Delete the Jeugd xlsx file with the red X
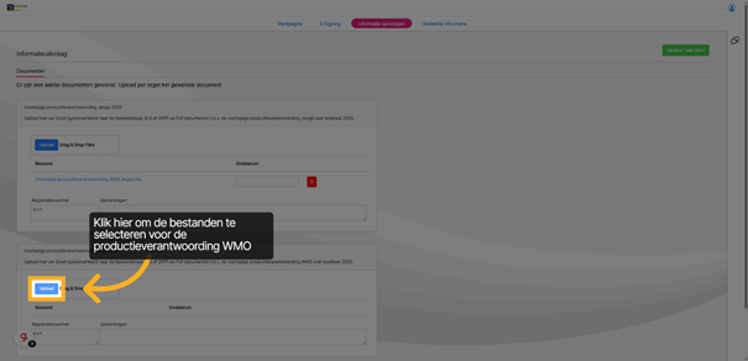 click(312, 182)
